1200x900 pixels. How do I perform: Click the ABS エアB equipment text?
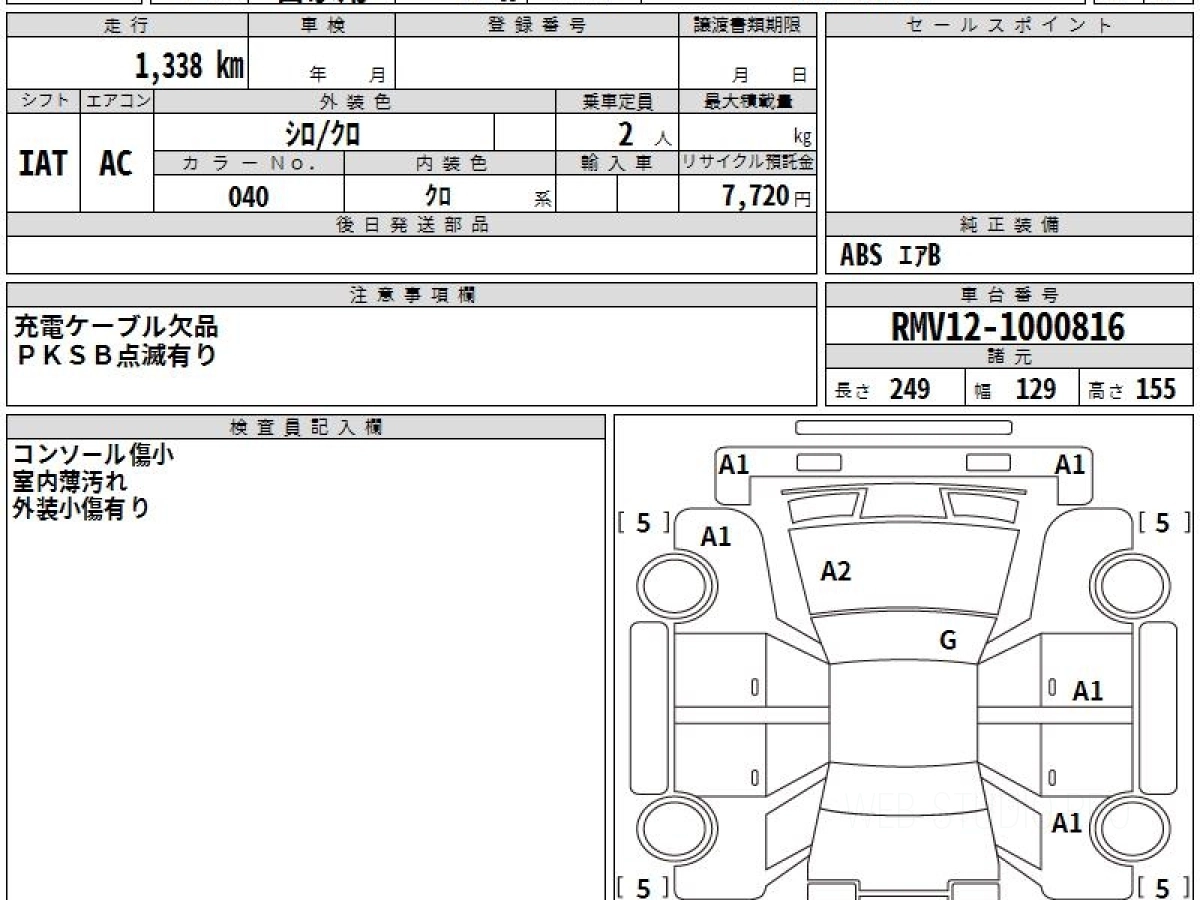pos(890,256)
